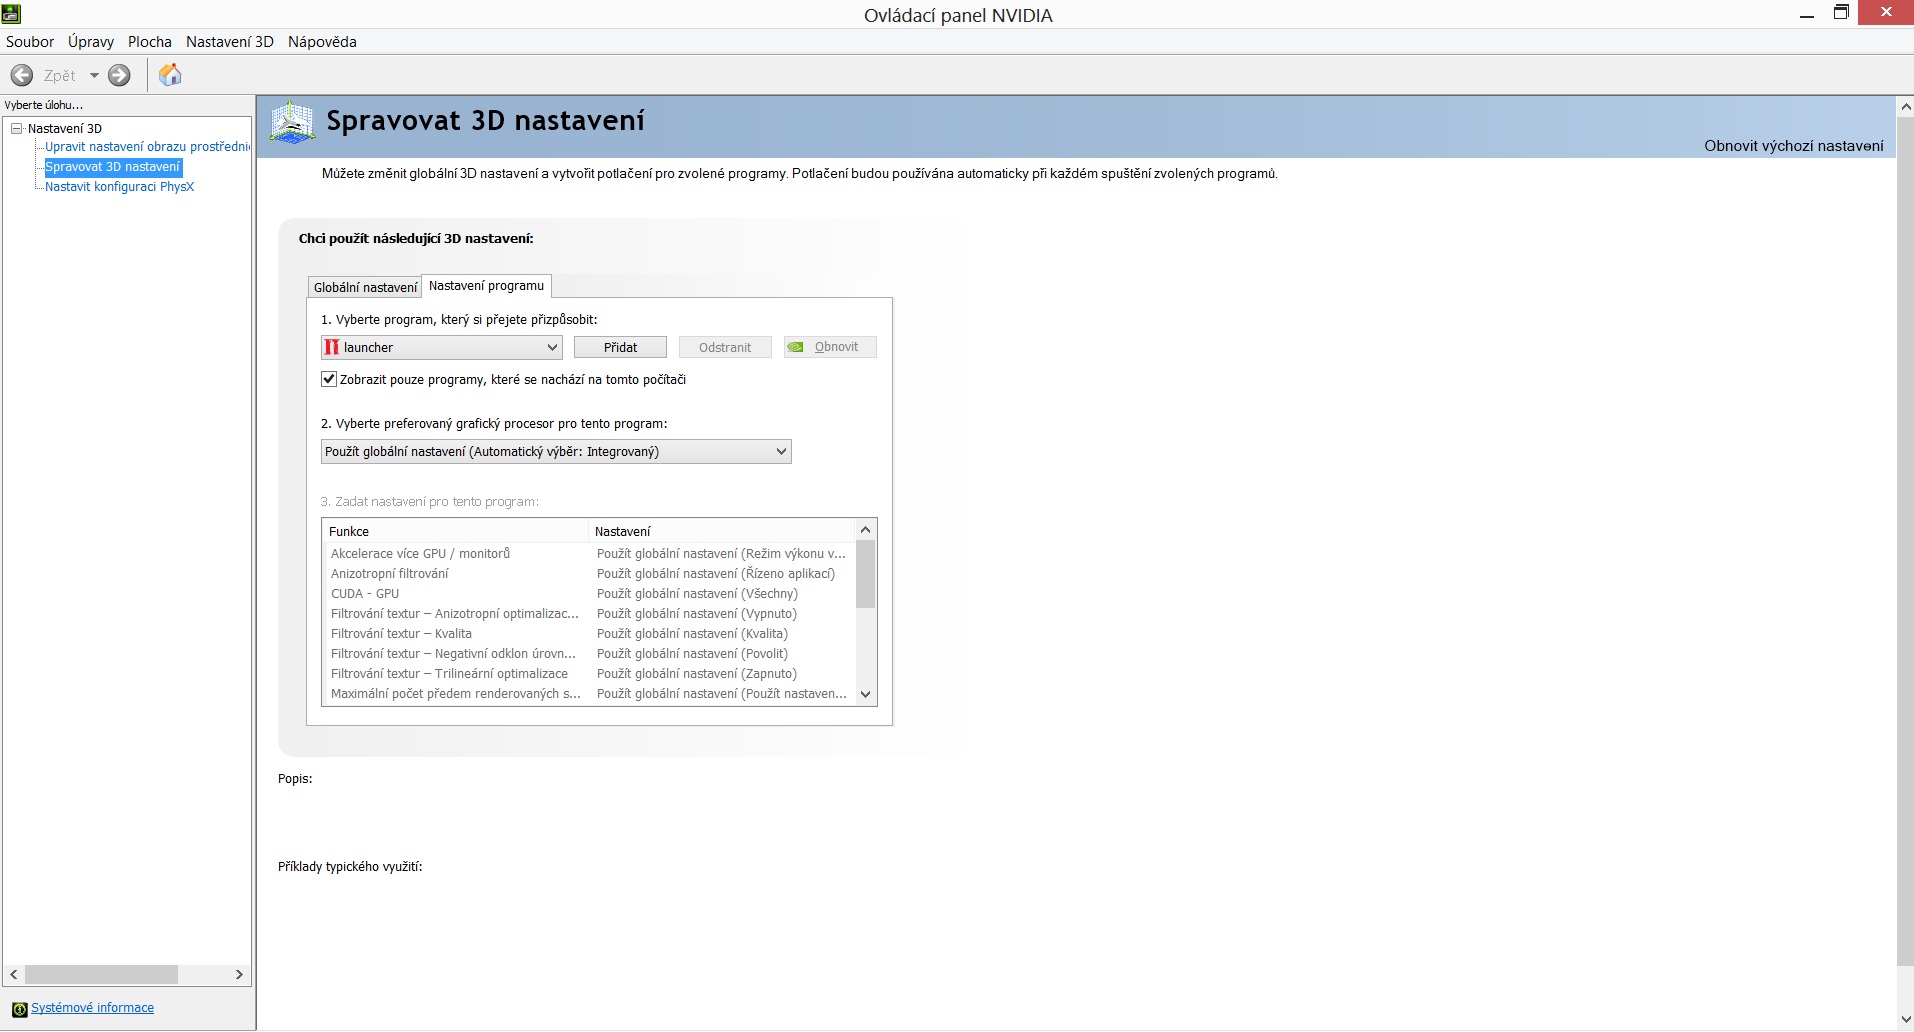
Task: Select 'Filtrování textur – Negativní odklon' row
Action: pos(589,653)
